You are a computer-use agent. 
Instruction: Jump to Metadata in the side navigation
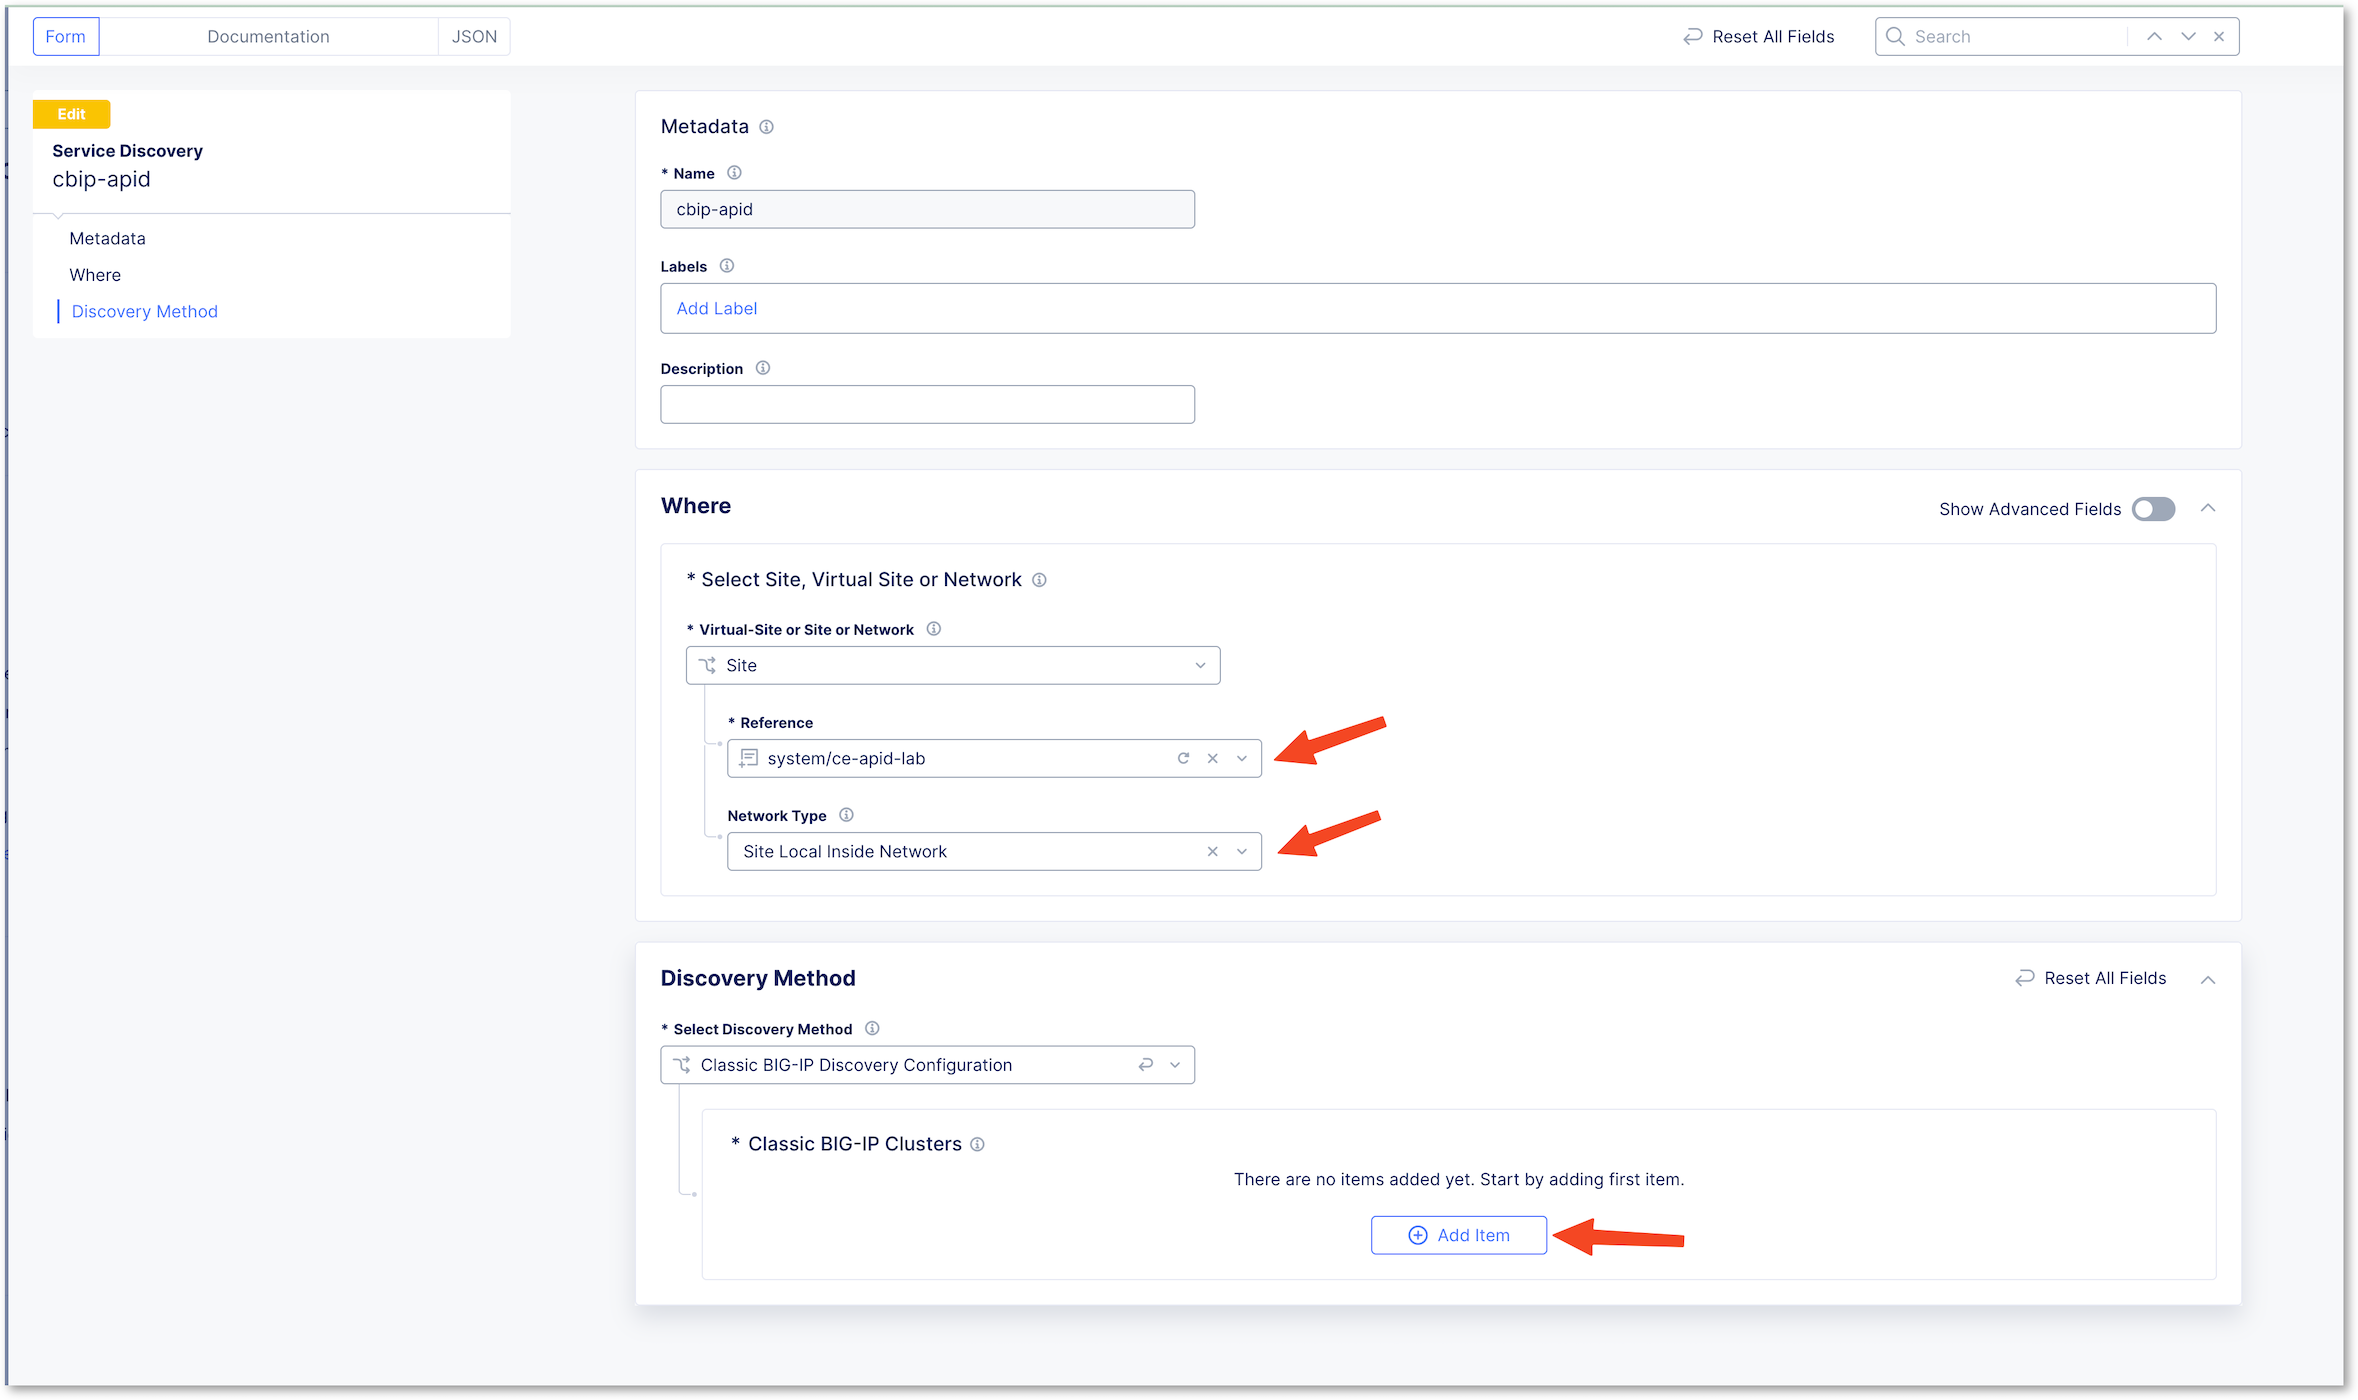pos(108,238)
